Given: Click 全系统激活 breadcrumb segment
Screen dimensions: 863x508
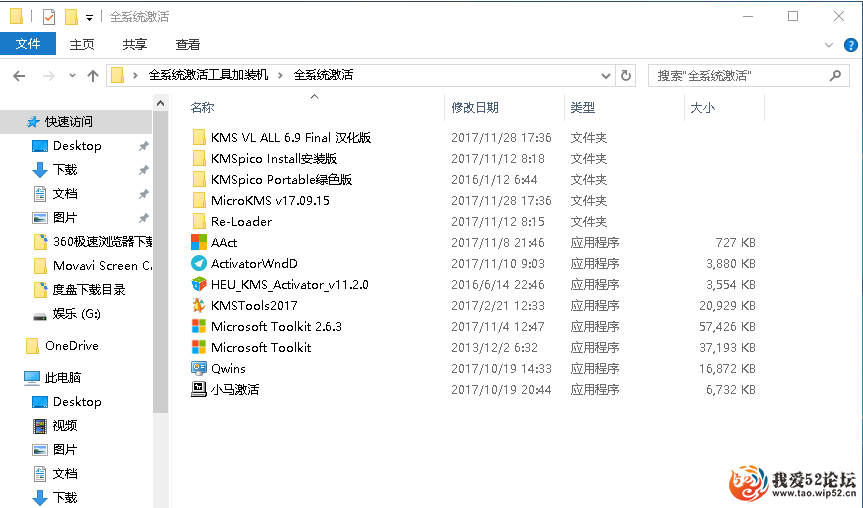Looking at the screenshot, I should pyautogui.click(x=323, y=75).
